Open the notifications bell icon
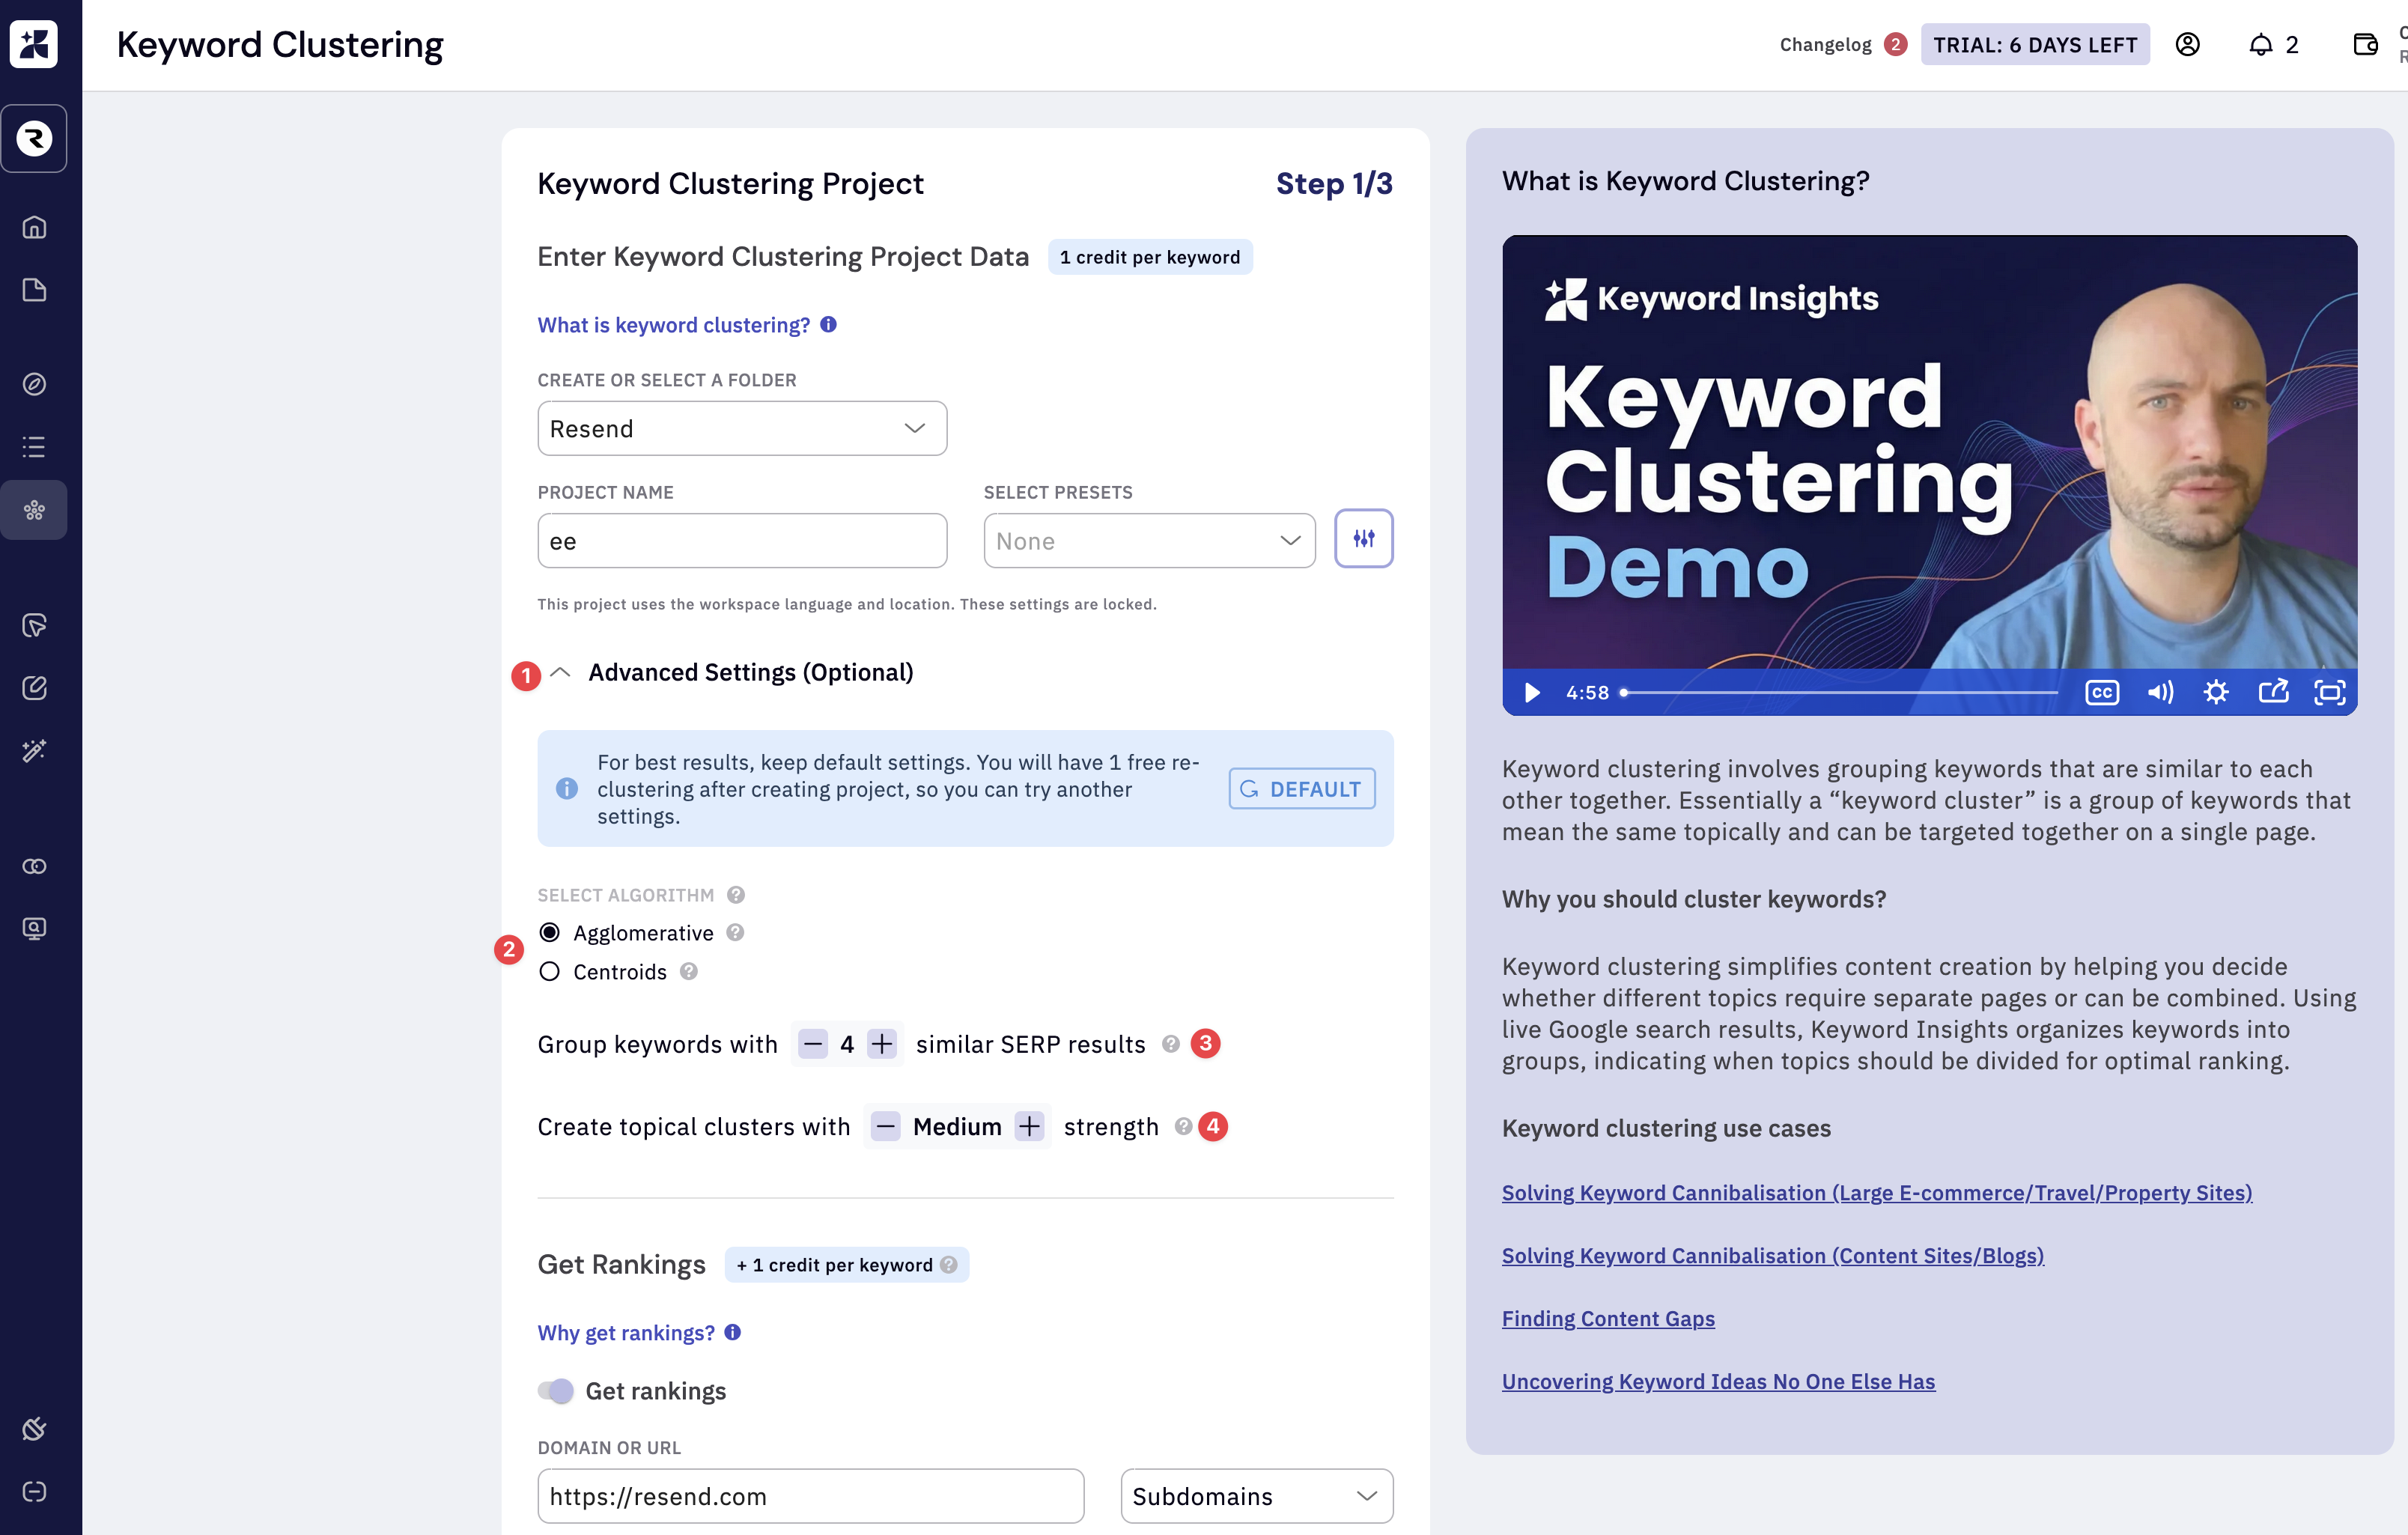The image size is (2408, 1535). 2260,45
